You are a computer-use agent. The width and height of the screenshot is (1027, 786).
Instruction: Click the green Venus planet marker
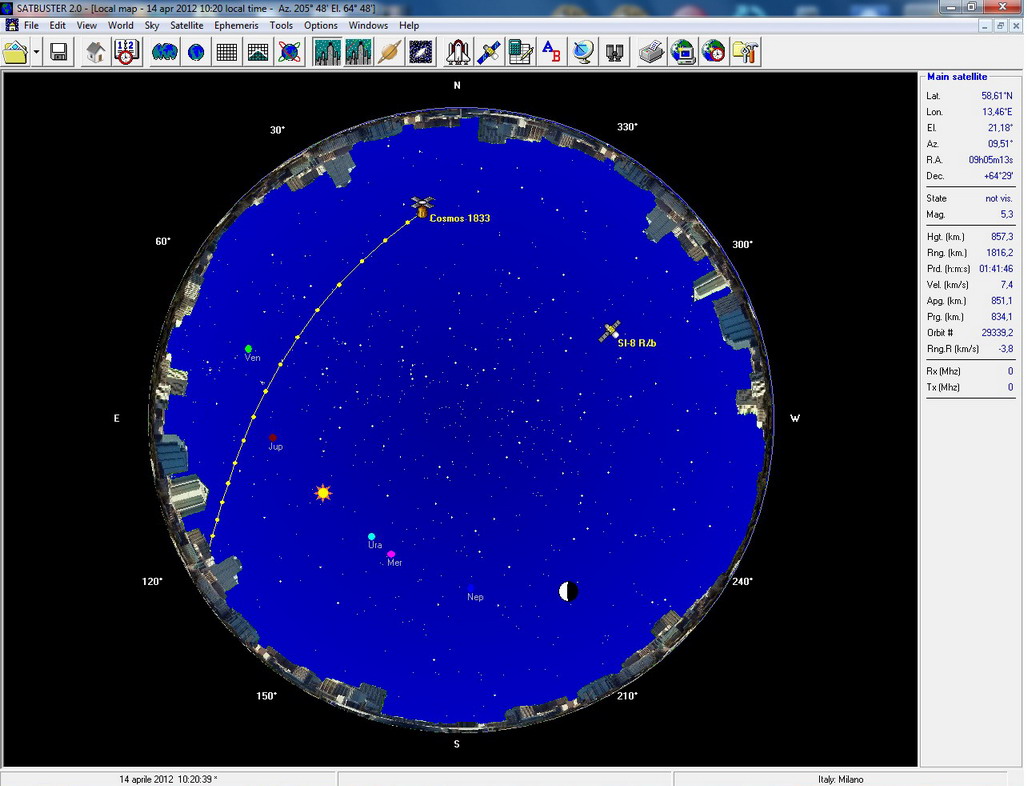(x=248, y=348)
